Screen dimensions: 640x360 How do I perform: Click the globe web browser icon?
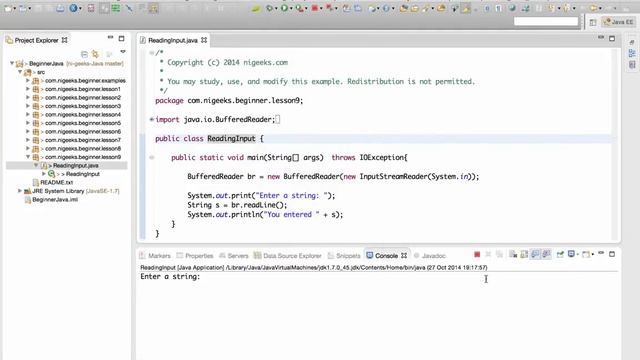click(x=512, y=8)
